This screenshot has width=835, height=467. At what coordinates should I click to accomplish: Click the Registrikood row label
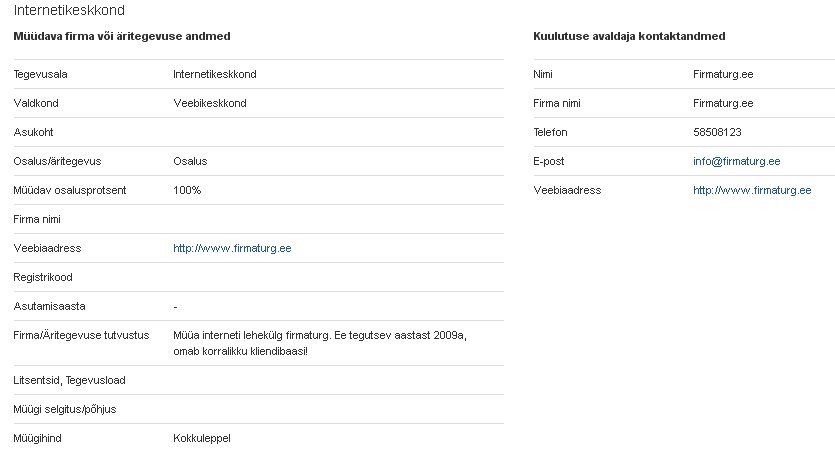pyautogui.click(x=43, y=277)
